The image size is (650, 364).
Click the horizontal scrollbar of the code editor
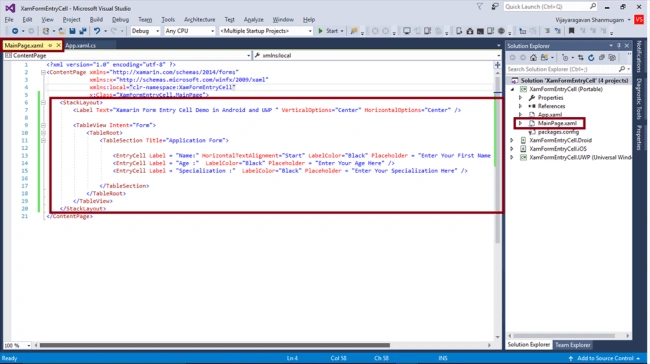[x=262, y=345]
